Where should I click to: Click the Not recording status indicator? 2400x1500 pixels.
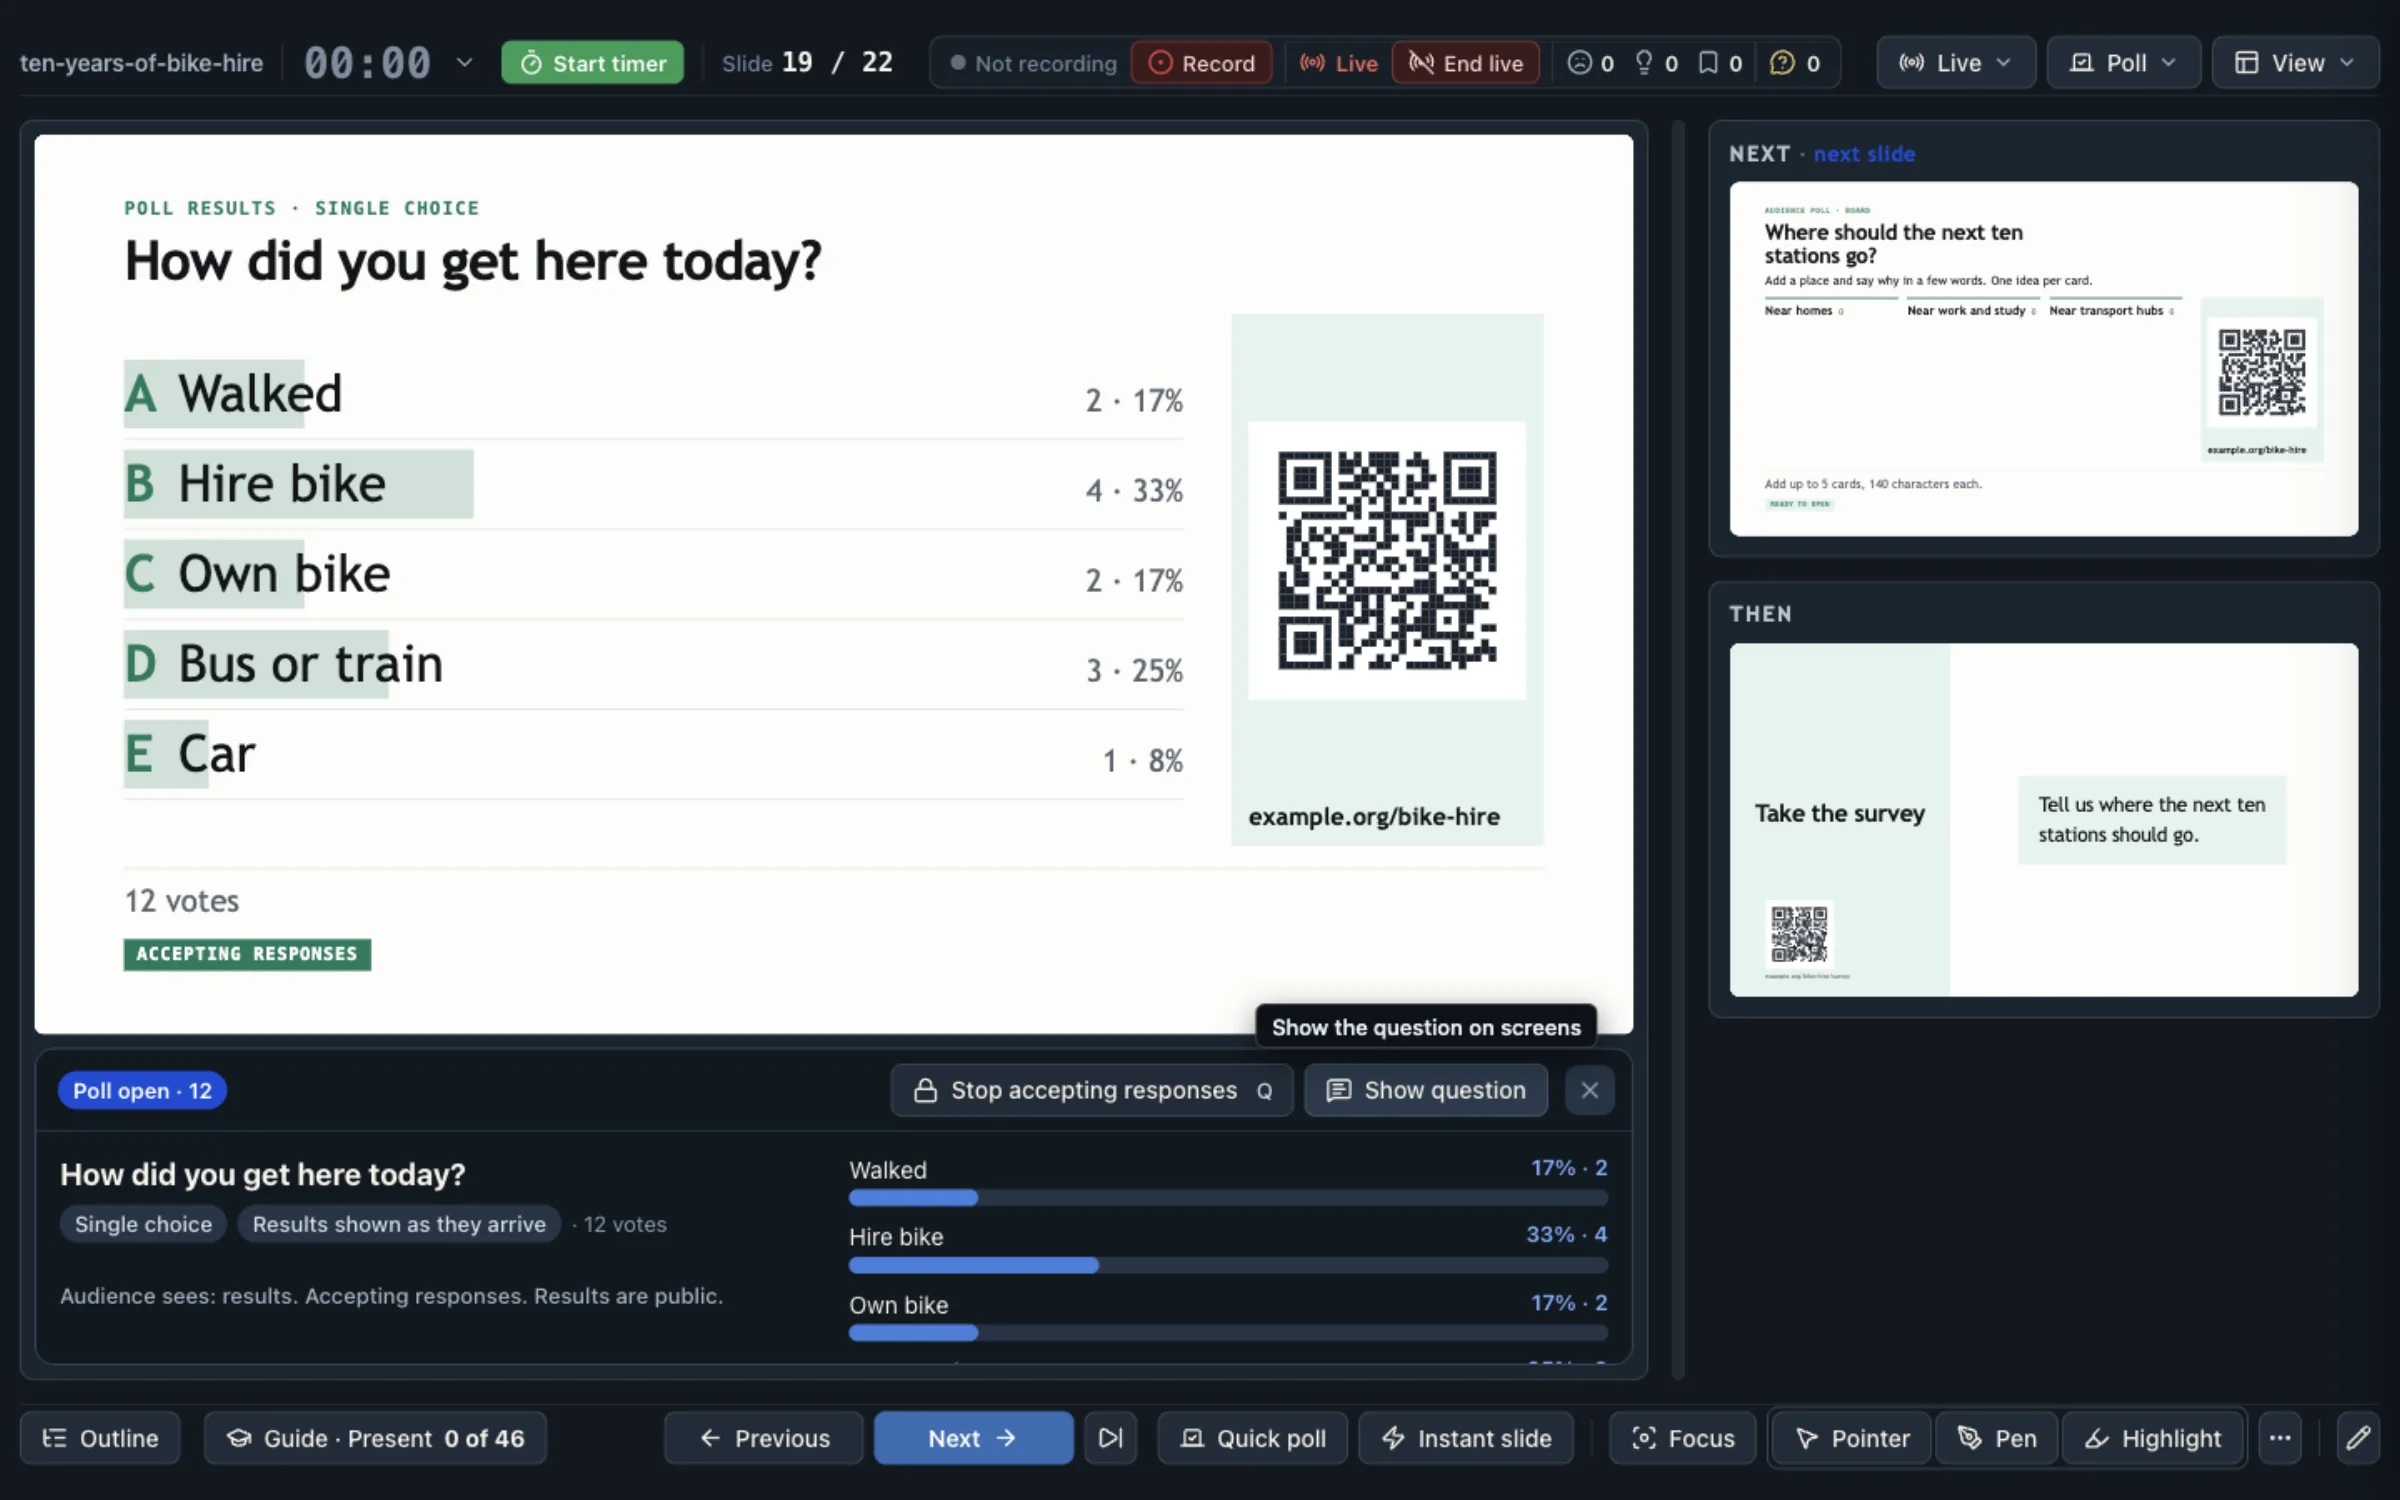click(1032, 63)
